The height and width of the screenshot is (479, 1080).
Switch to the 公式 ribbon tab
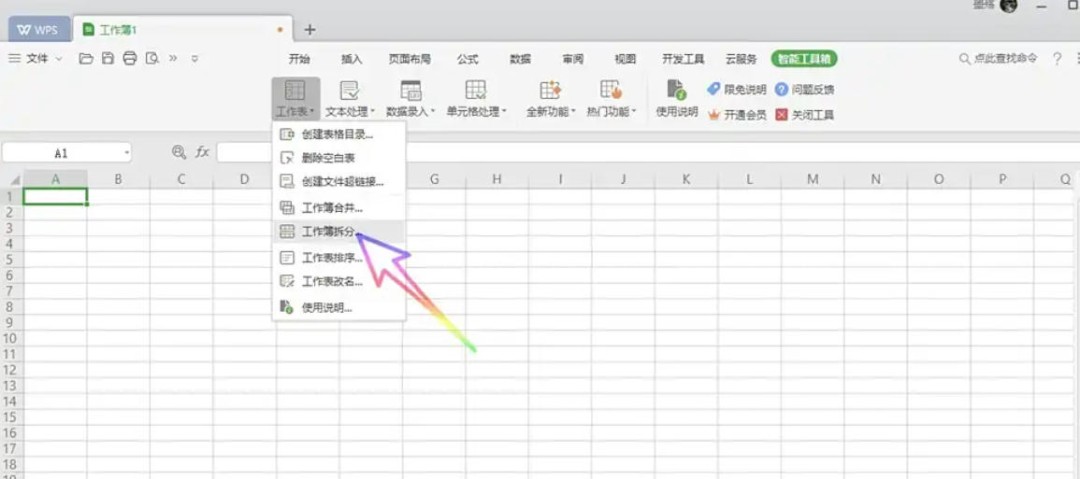tap(468, 59)
